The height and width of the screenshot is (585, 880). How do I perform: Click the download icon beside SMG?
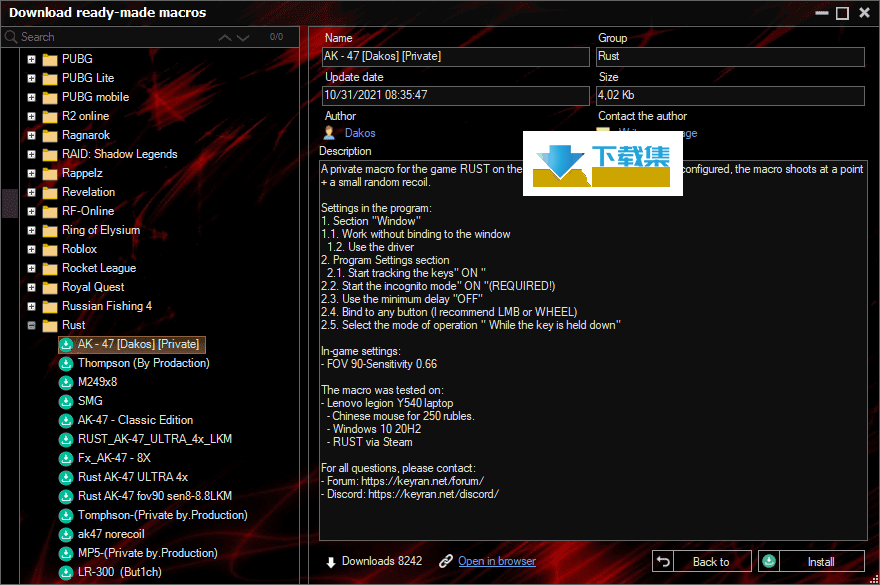click(x=66, y=401)
